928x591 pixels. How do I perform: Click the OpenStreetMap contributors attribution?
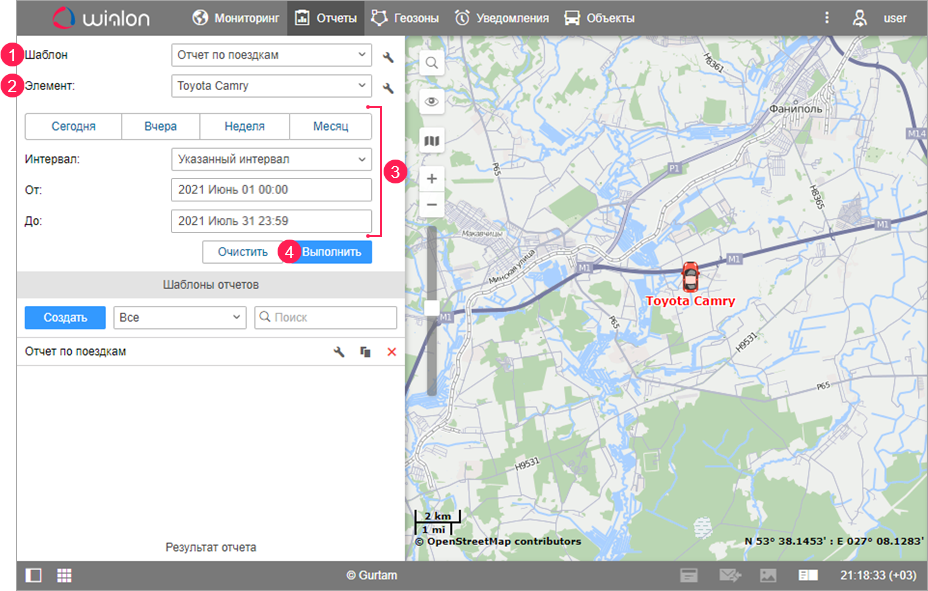498,541
